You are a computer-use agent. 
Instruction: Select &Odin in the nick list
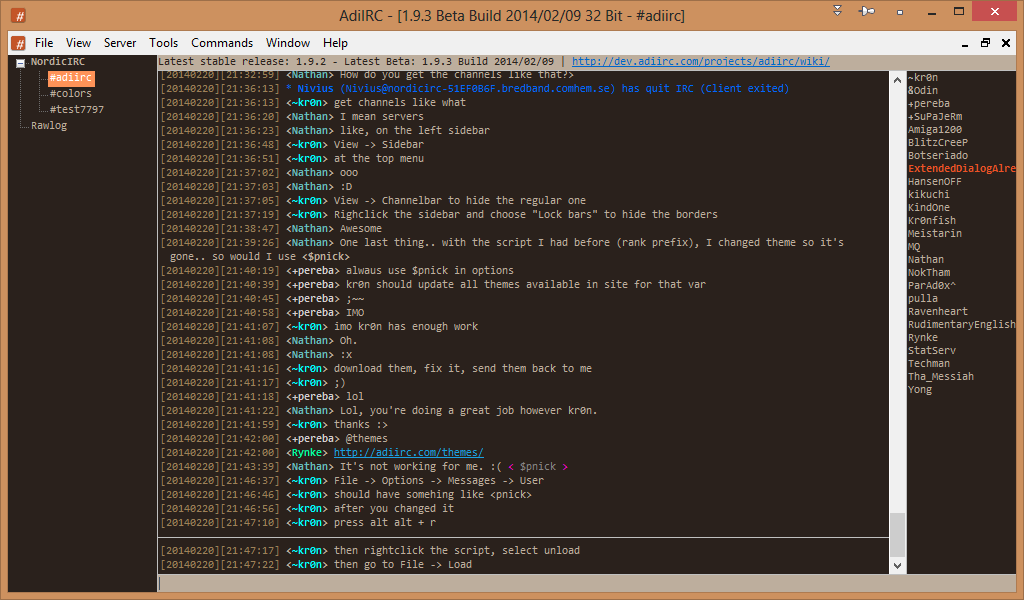point(923,91)
